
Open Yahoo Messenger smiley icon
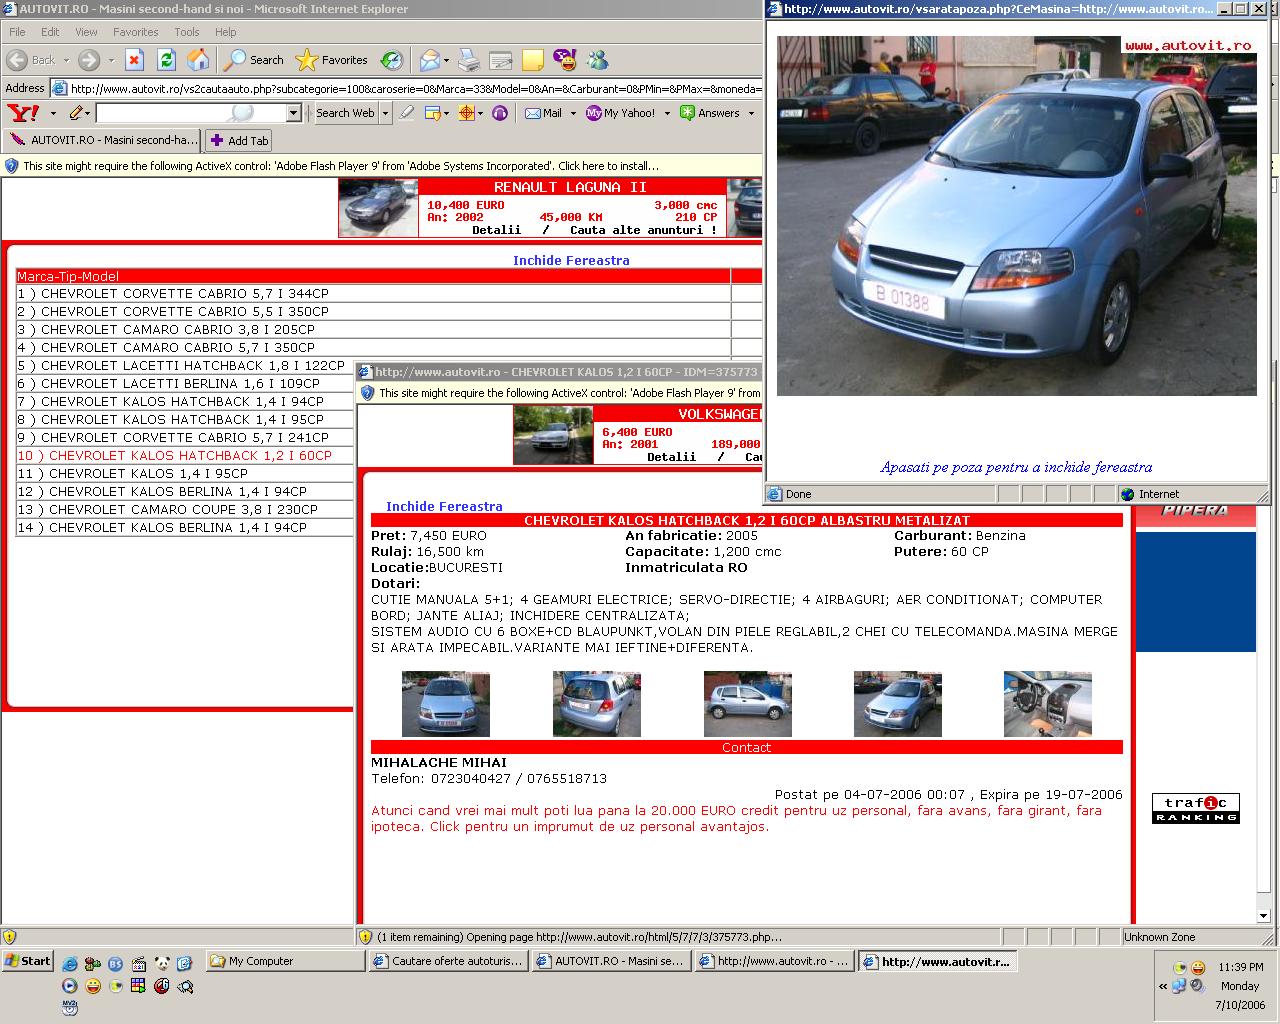point(565,60)
